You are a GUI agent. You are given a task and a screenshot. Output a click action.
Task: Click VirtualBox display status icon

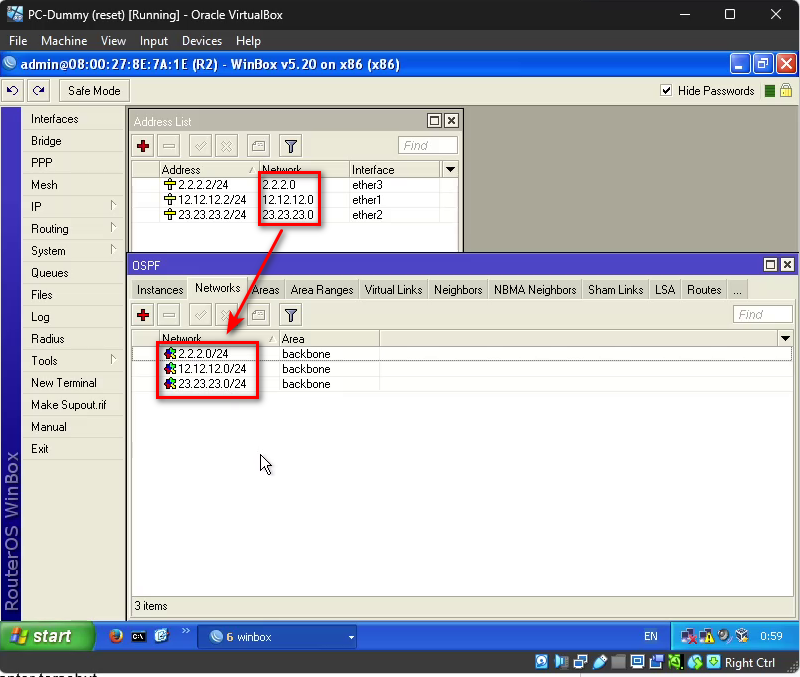(x=637, y=662)
